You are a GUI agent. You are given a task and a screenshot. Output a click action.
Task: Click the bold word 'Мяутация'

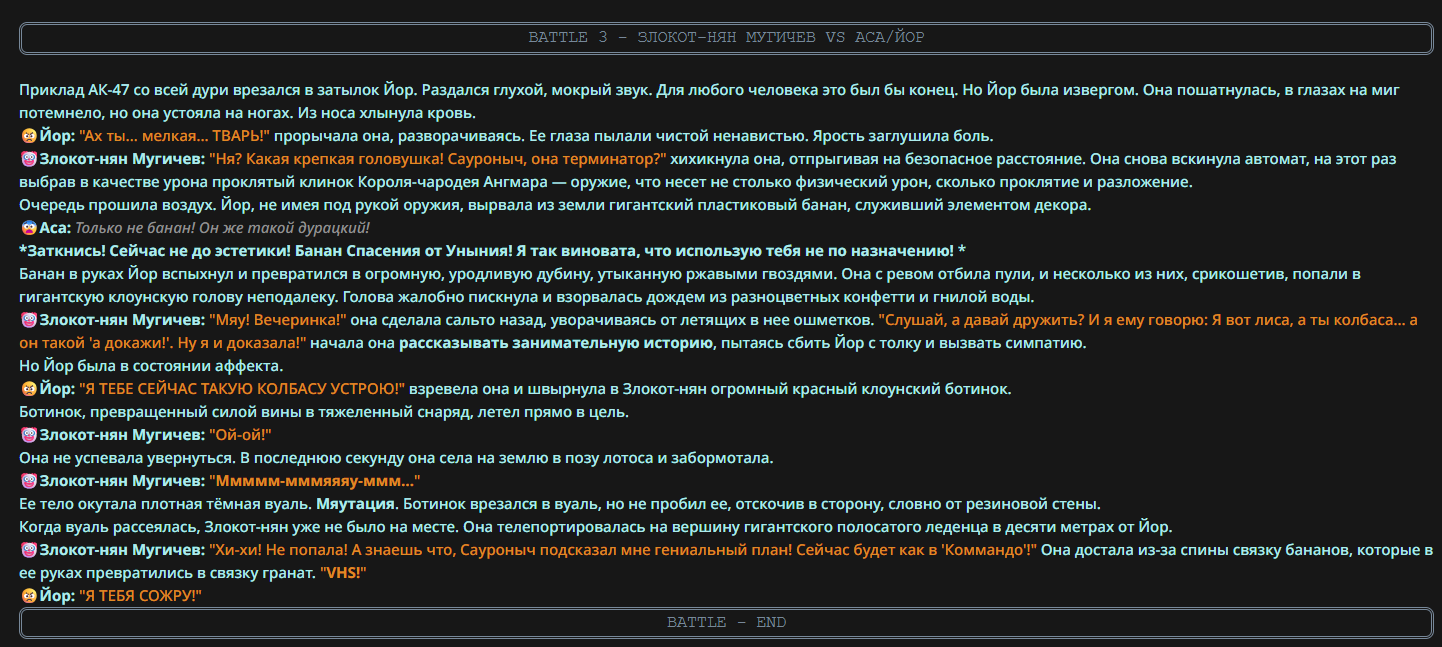tap(357, 504)
